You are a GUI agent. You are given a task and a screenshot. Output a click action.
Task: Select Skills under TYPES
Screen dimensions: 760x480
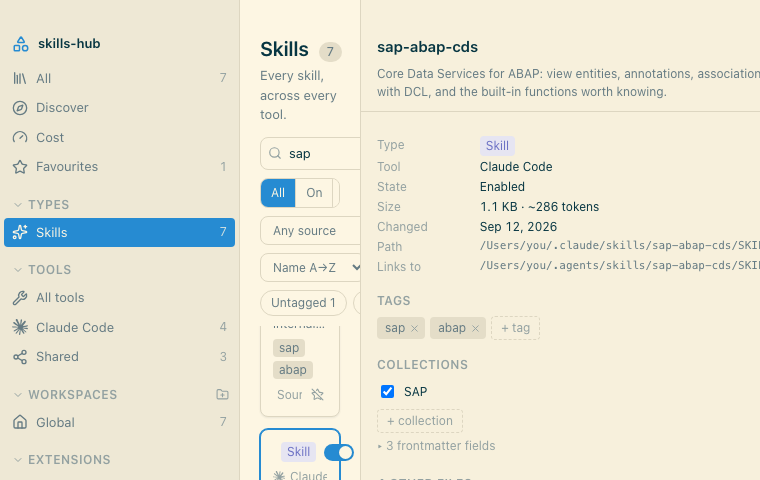coord(119,232)
